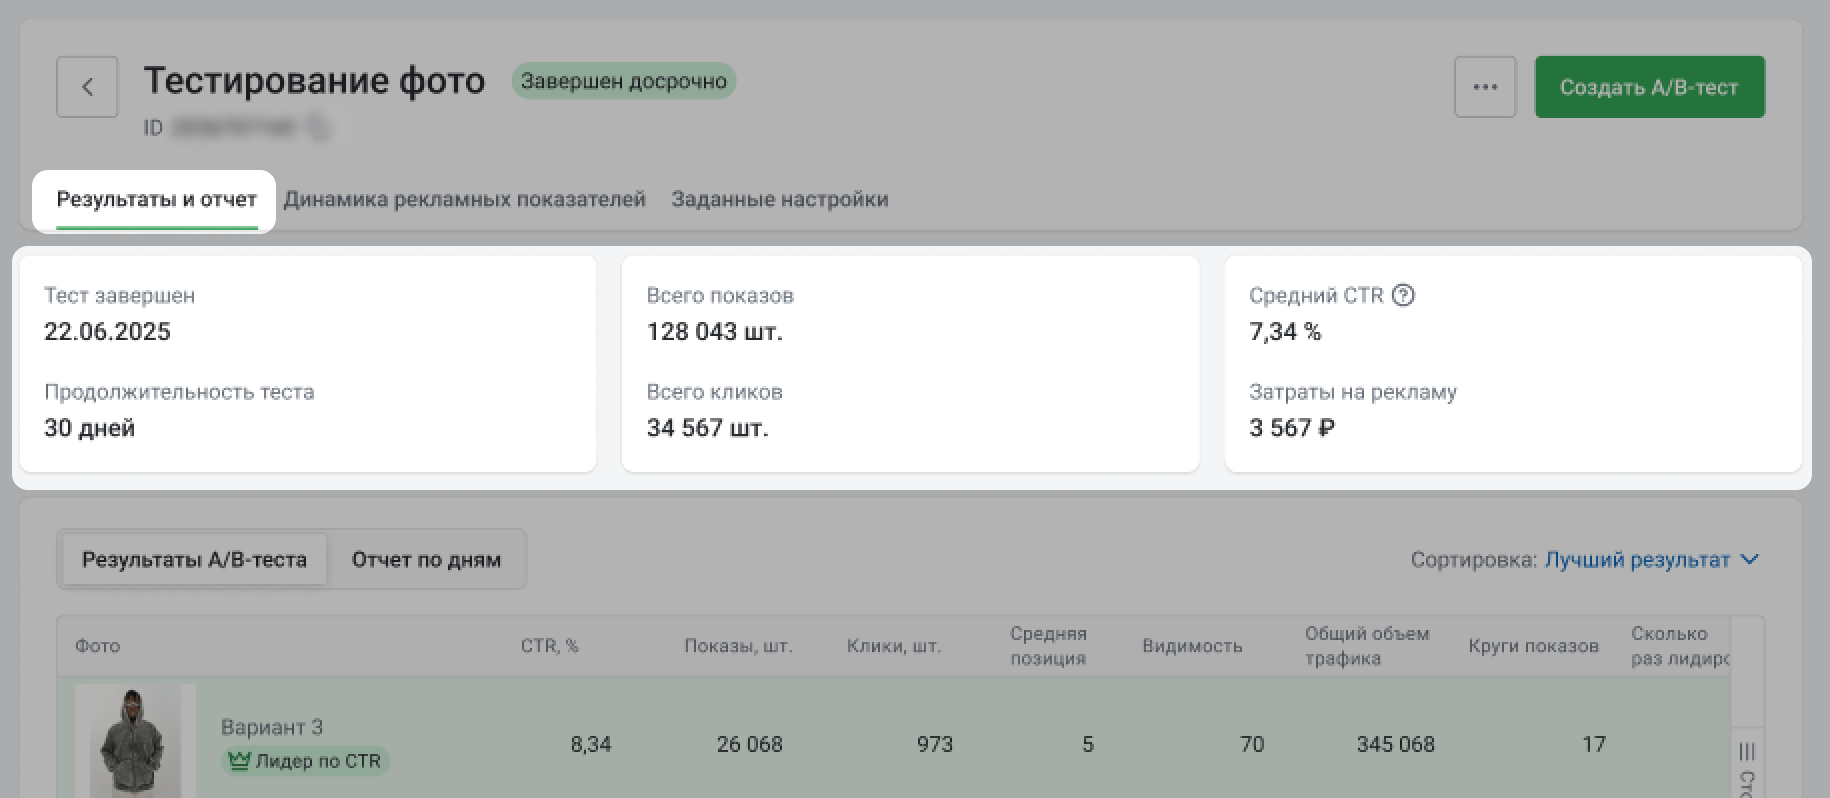Click the crown icon in Лидер по CTR badge
This screenshot has width=1830, height=798.
pos(238,761)
